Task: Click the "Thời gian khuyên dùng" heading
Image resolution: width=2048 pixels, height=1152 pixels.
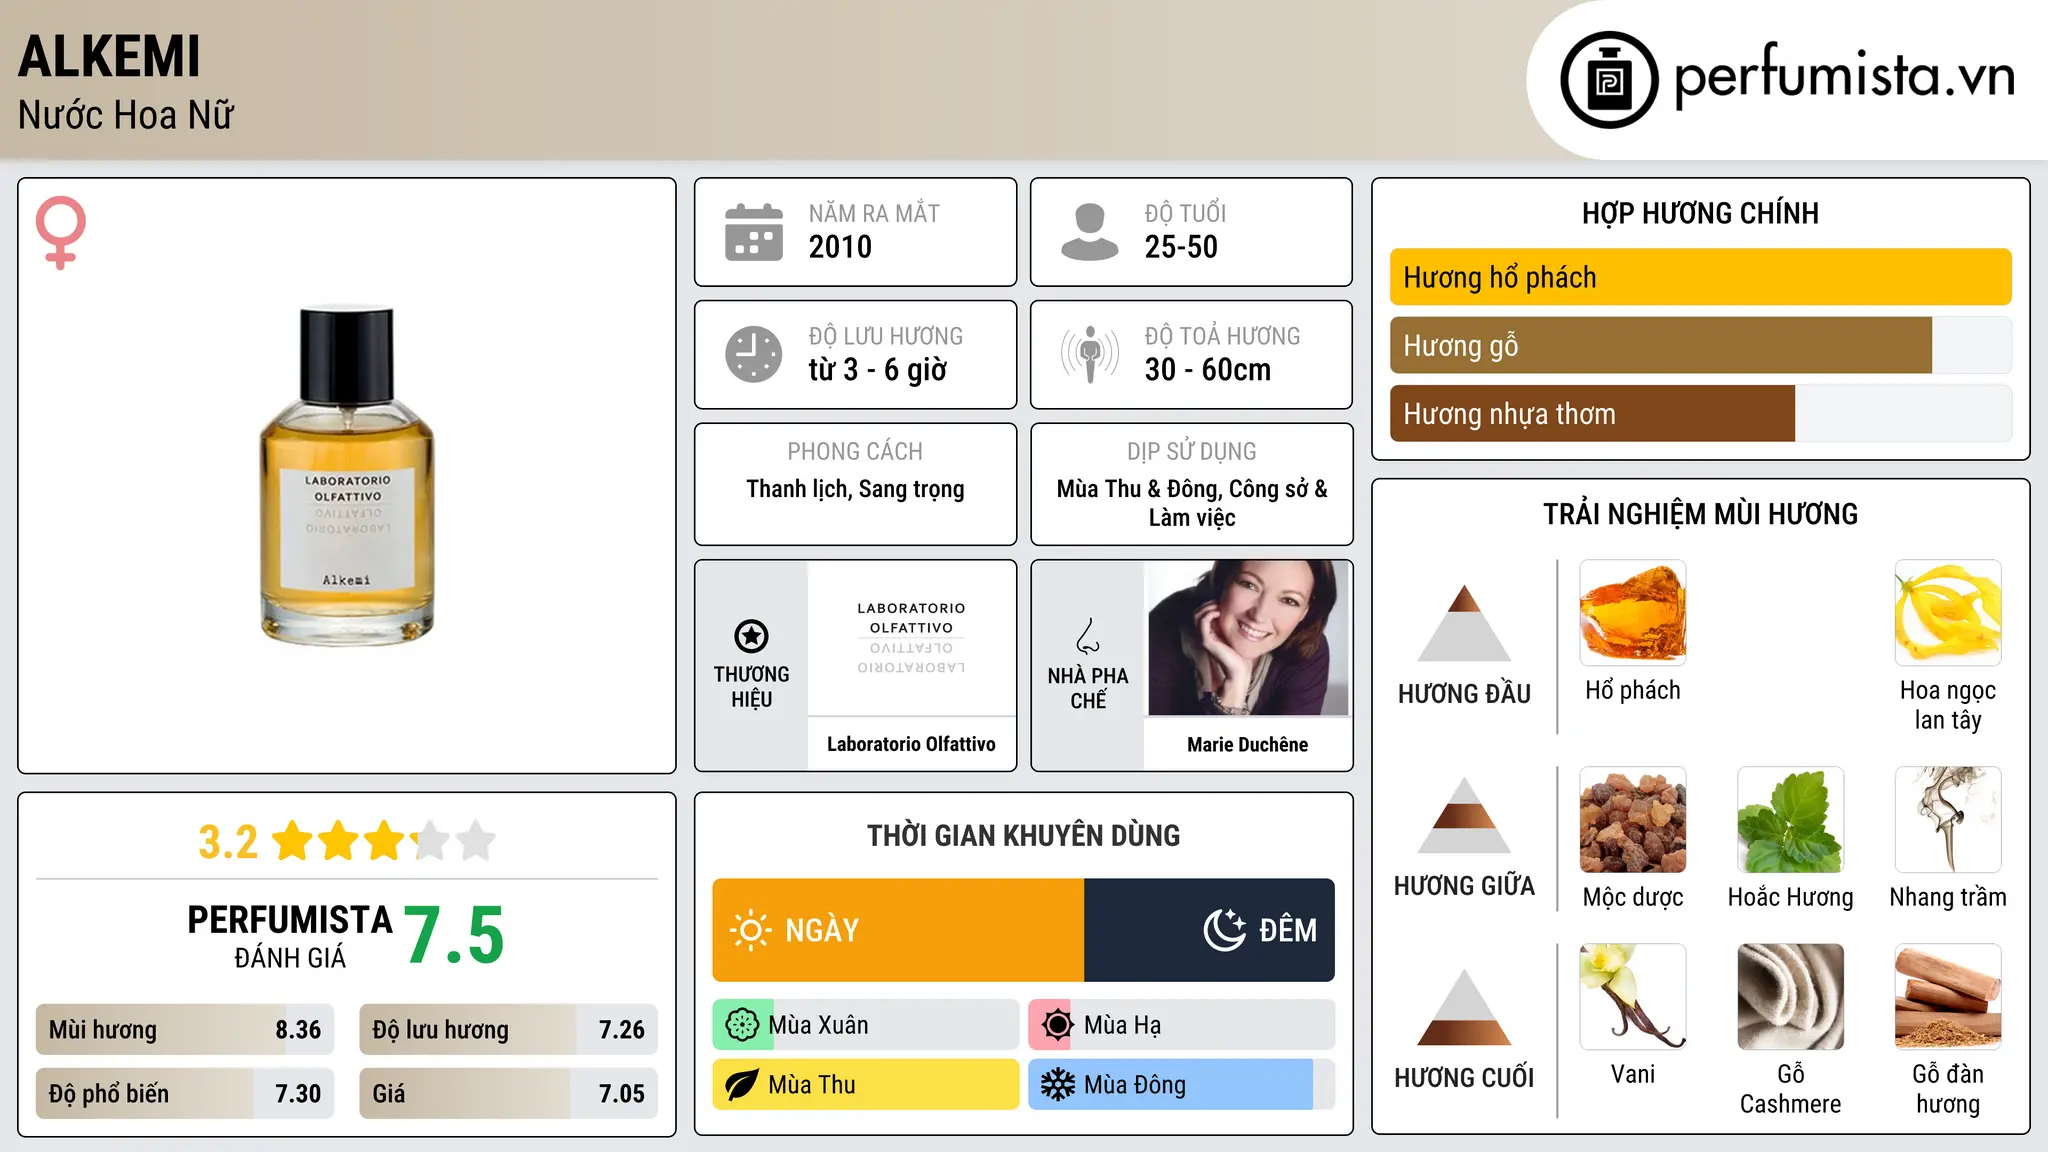Action: 1024,835
